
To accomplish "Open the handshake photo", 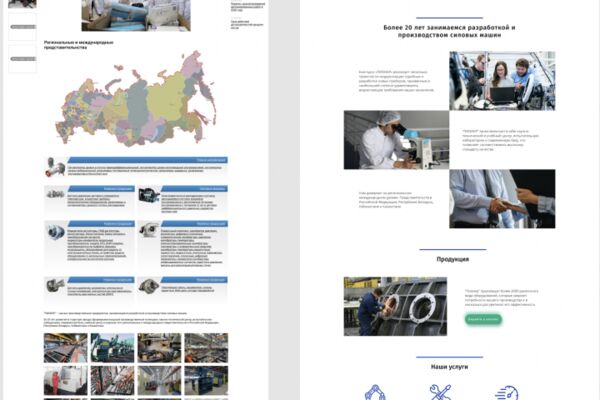I will coord(502,199).
